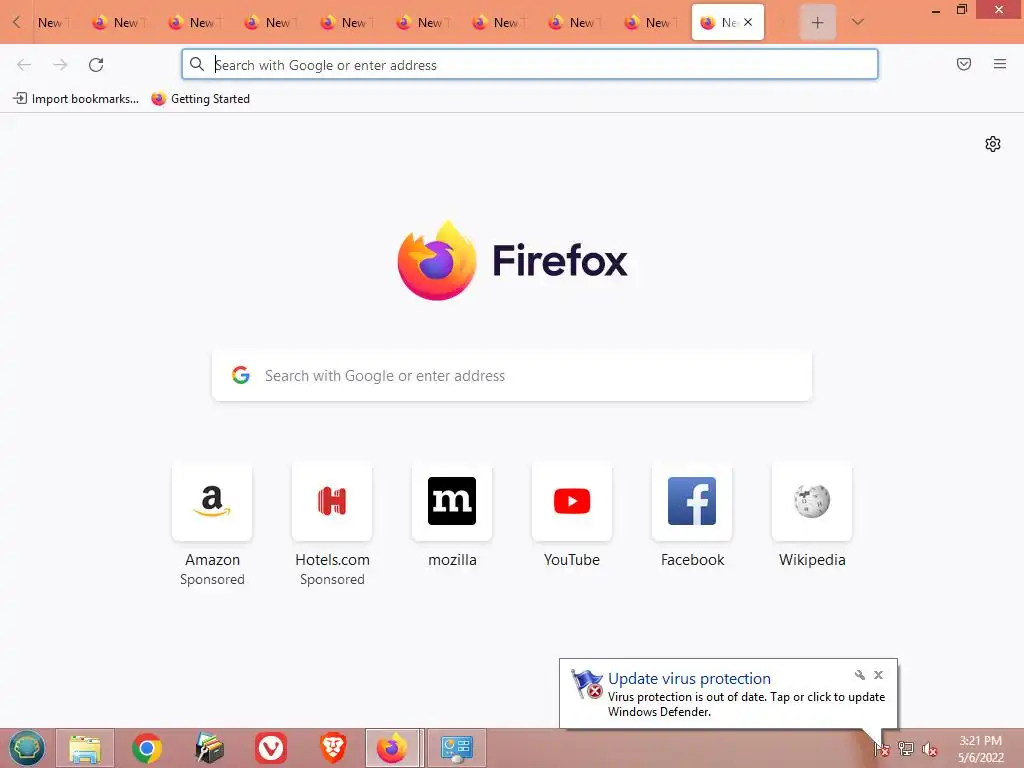
Task: Select the first tab, the one with no Firefox icon
Action: click(x=52, y=22)
